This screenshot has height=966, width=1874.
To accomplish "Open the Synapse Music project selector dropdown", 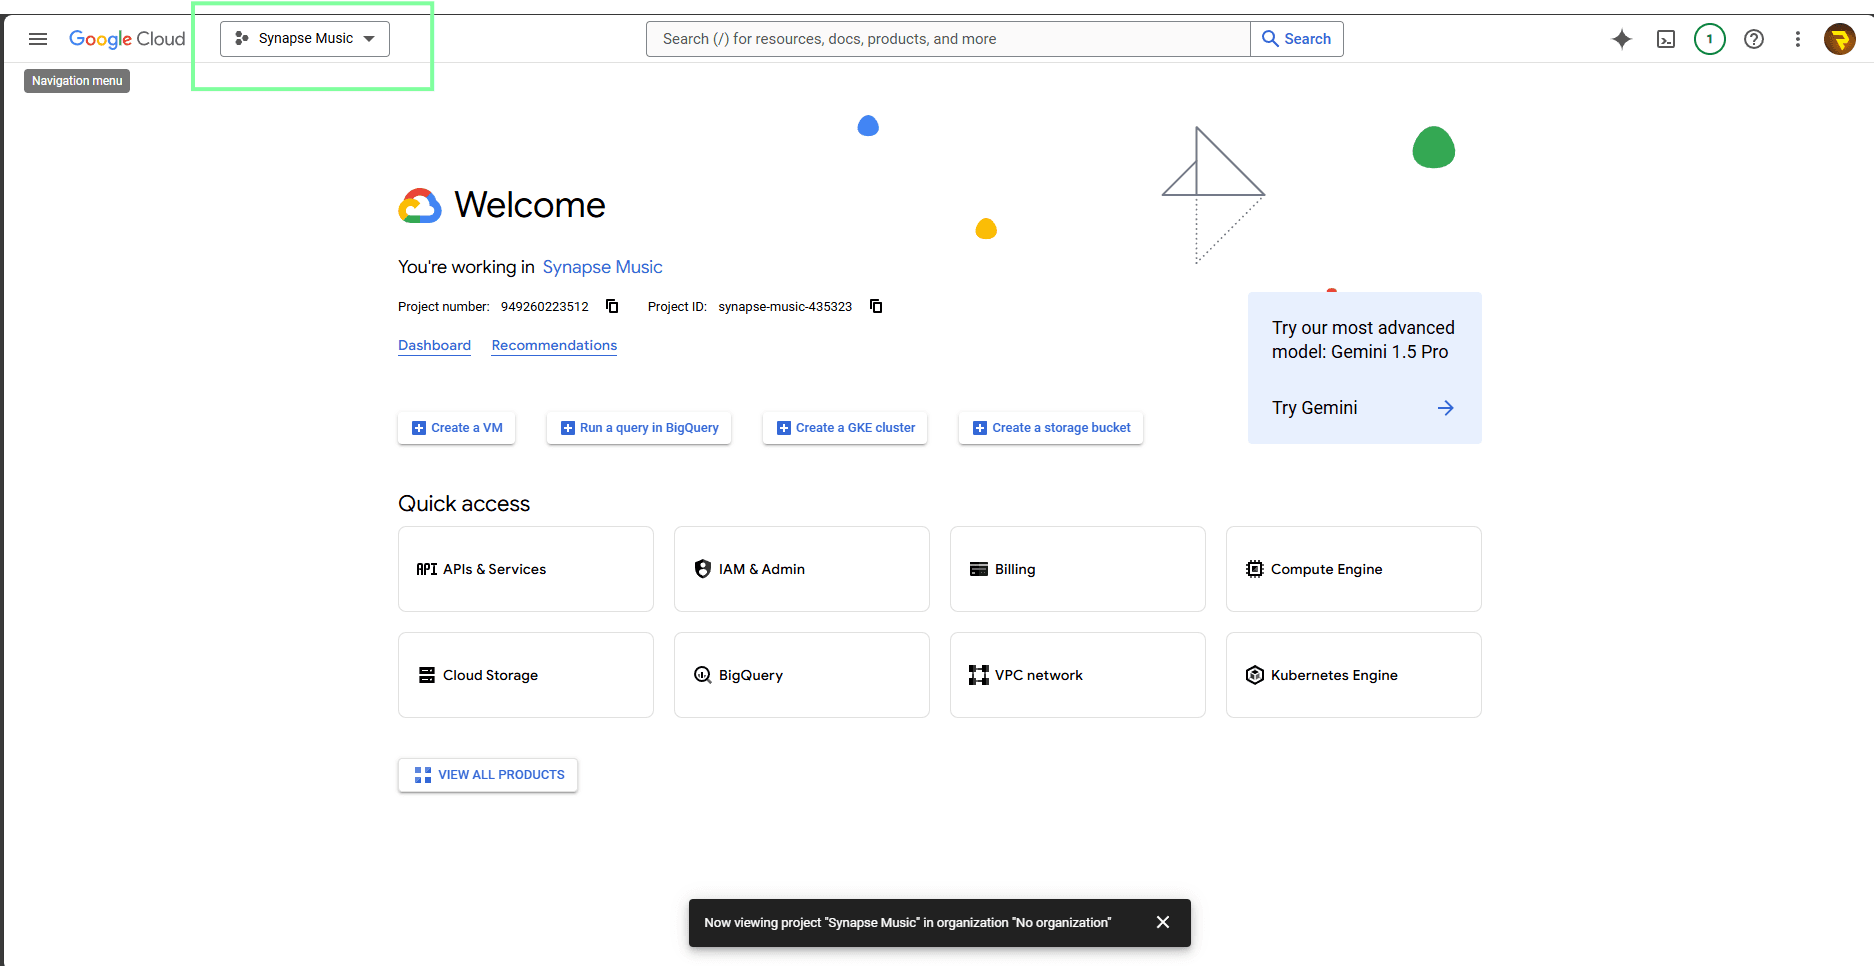I will pos(305,39).
